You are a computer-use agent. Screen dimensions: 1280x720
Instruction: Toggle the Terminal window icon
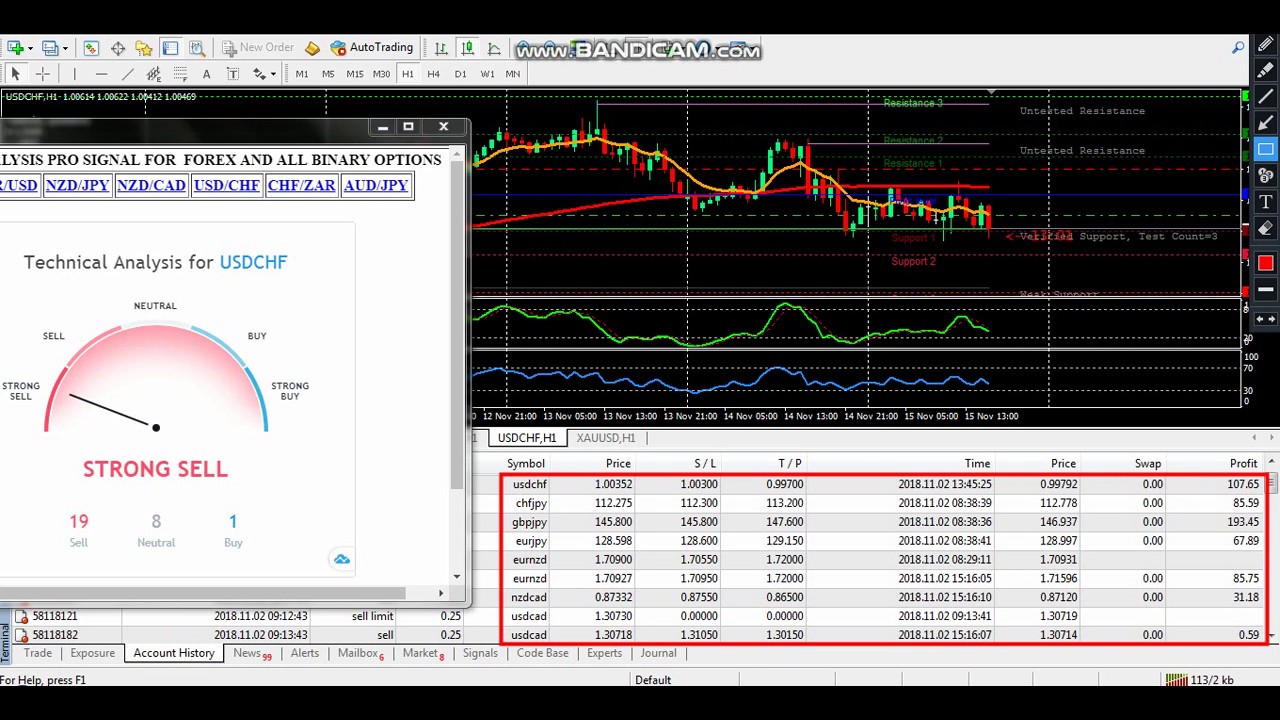point(170,47)
